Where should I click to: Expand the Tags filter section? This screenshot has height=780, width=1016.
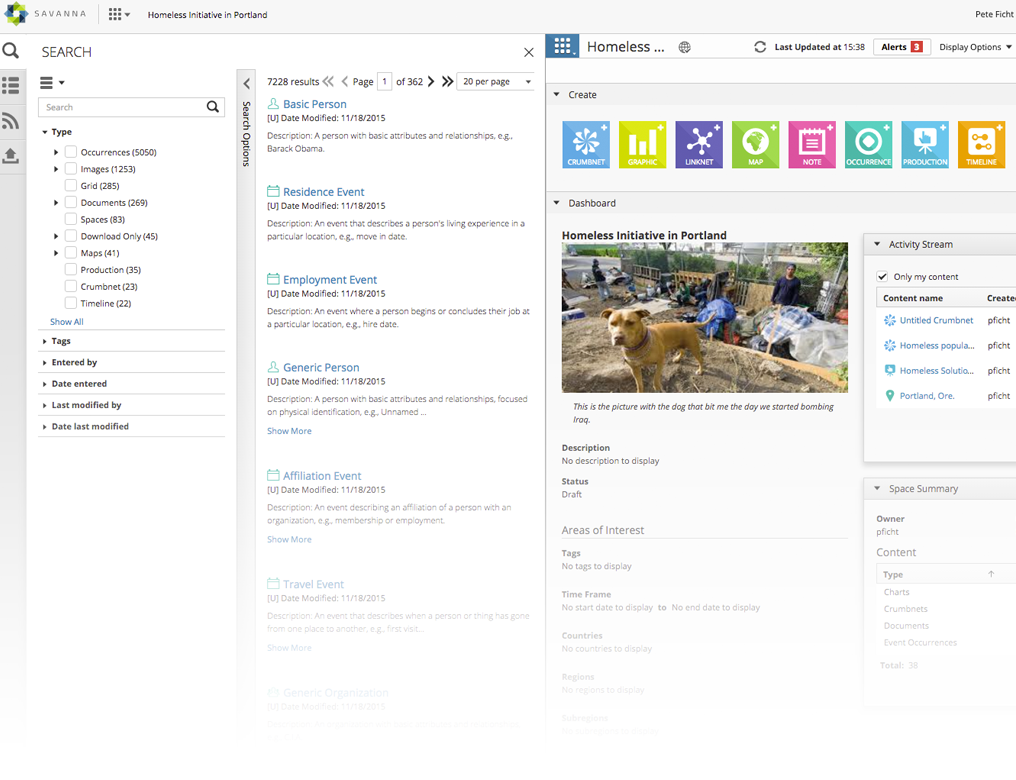click(x=45, y=341)
